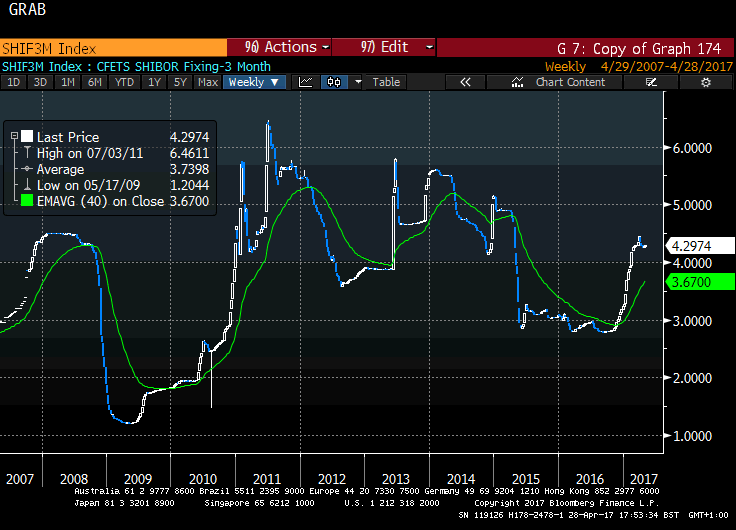The height and width of the screenshot is (530, 736).
Task: Click the white Last Price color swatch
Action: (27, 137)
